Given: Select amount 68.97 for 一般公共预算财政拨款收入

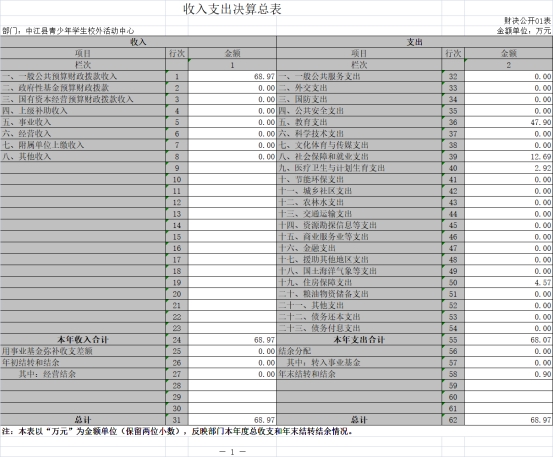Looking at the screenshot, I should tap(232, 77).
